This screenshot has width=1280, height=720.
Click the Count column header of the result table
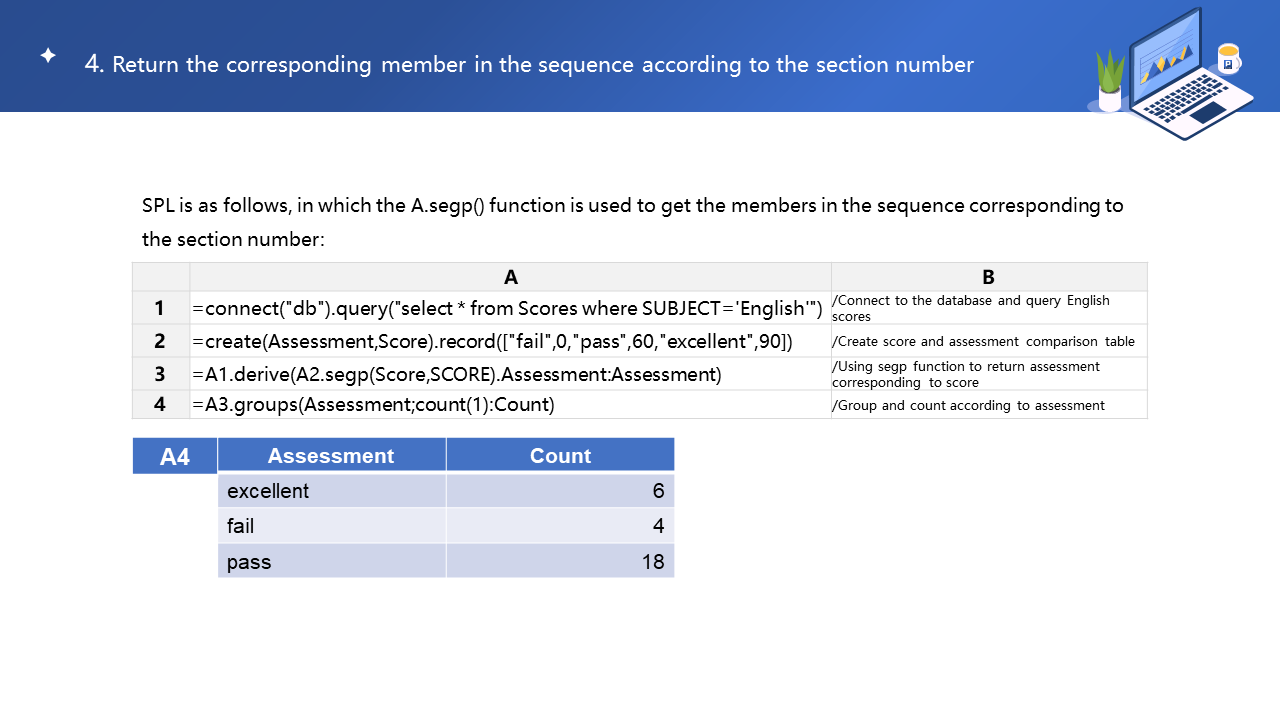[560, 456]
